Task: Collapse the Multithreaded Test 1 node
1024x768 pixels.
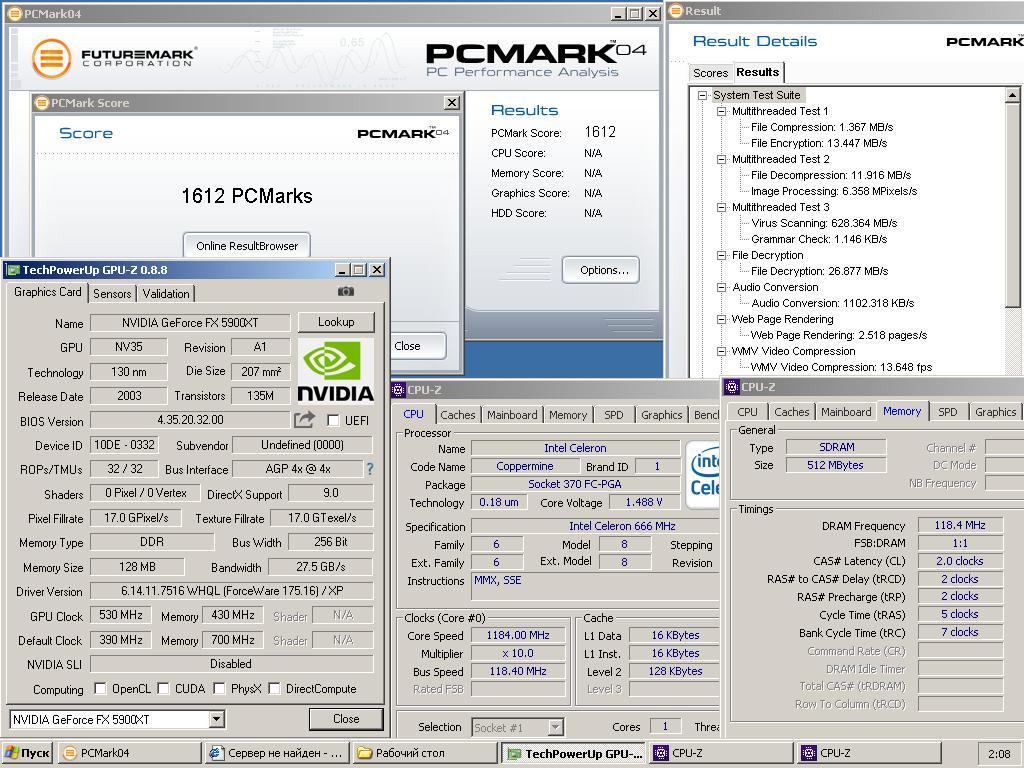Action: [x=722, y=111]
